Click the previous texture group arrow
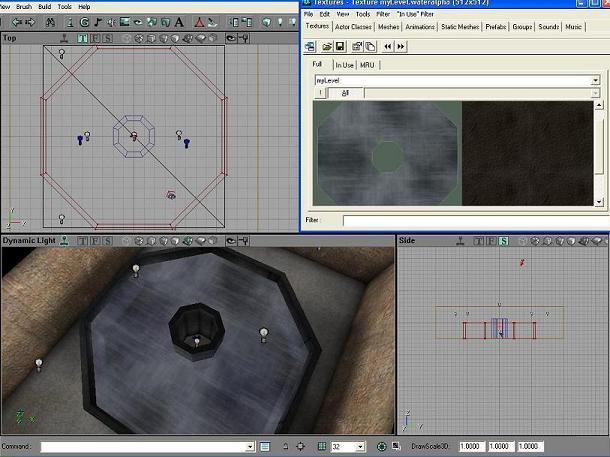 tap(387, 46)
